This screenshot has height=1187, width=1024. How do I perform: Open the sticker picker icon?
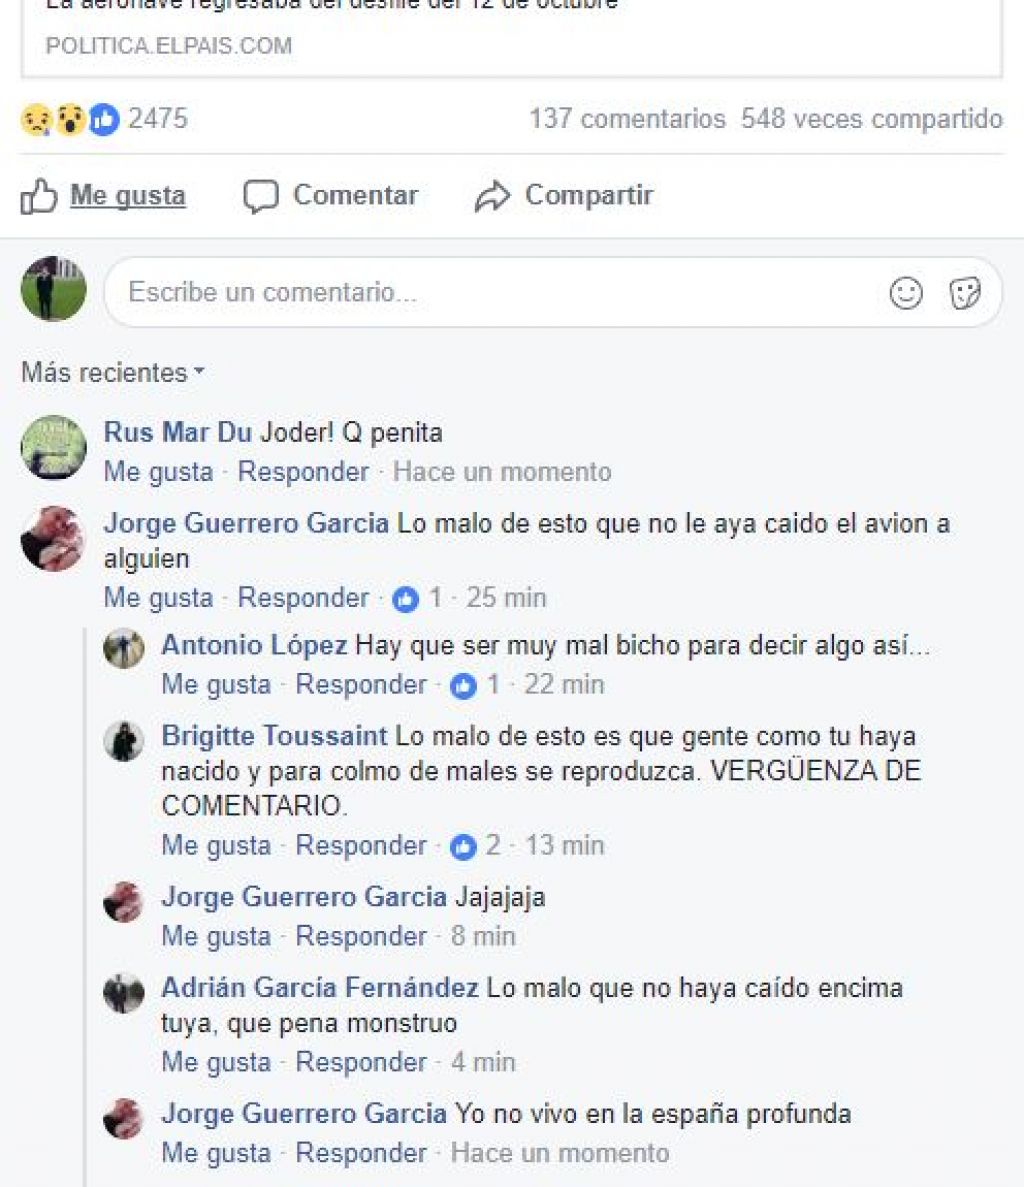click(x=965, y=293)
